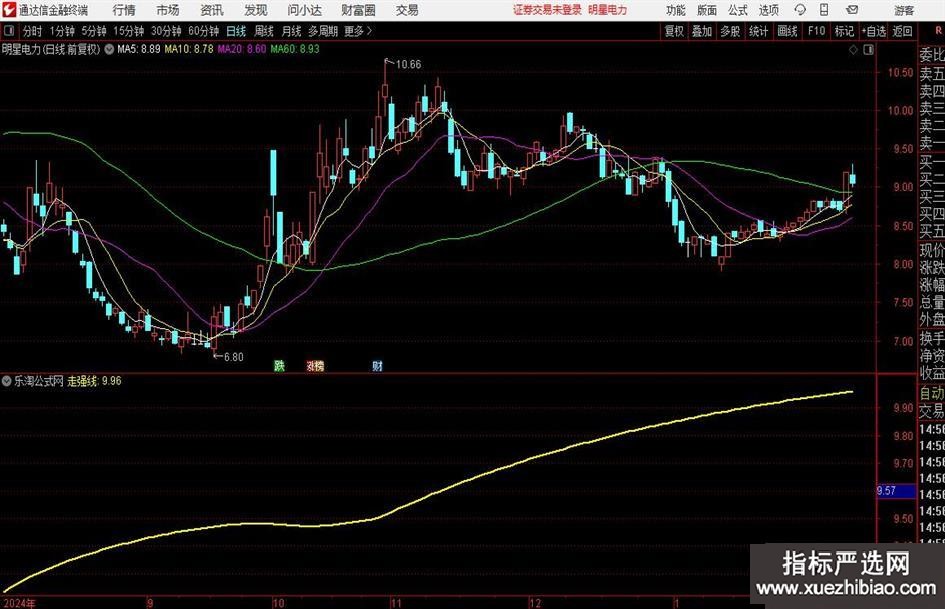Screen dimensions: 945x609
Task: Switch to the 分时 chart tab
Action: coord(32,31)
